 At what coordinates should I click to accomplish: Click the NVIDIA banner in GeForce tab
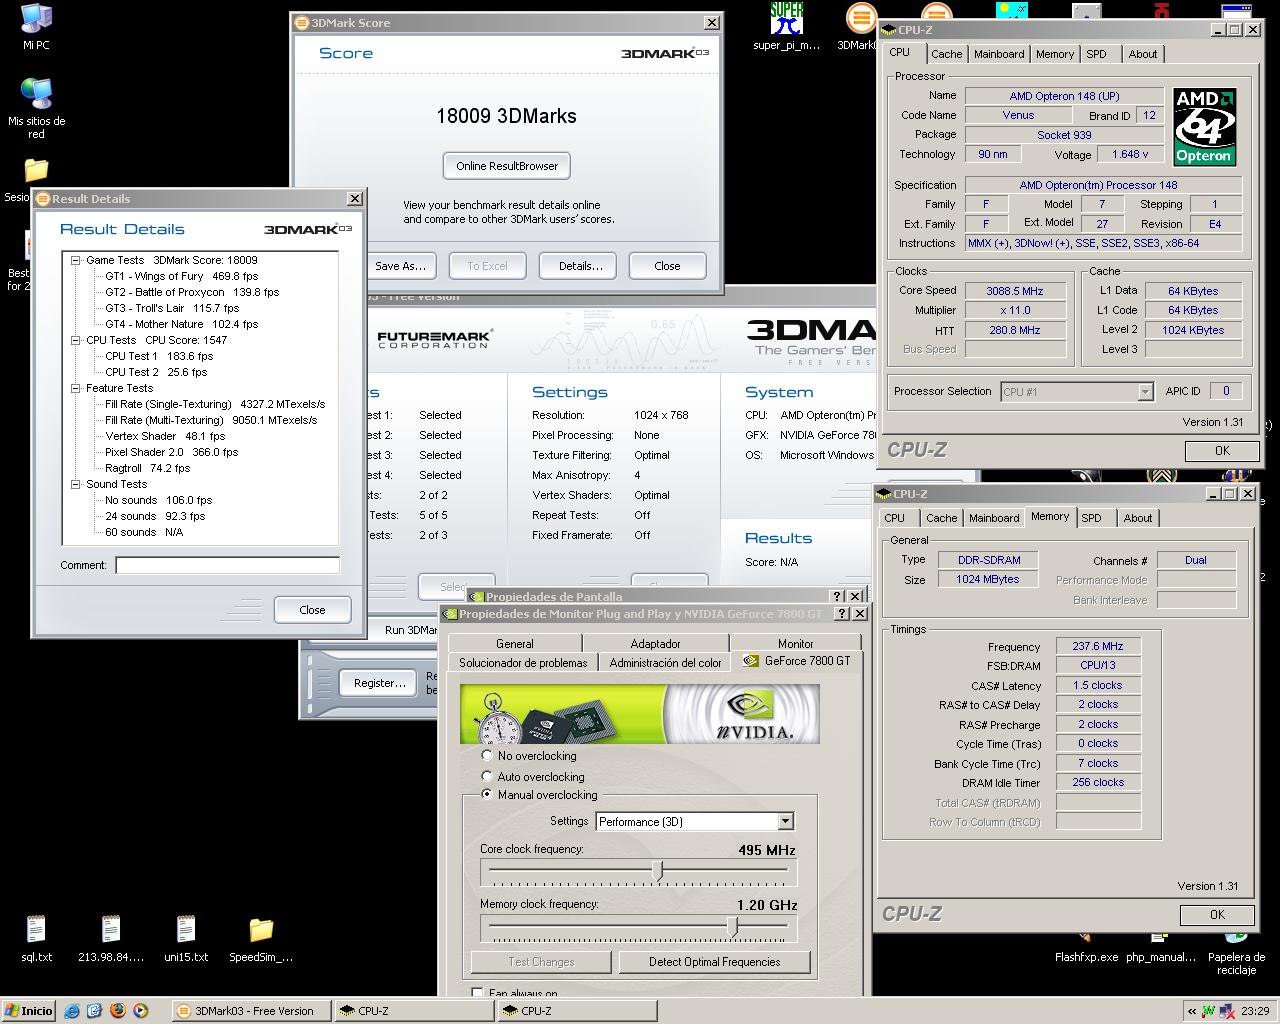pyautogui.click(x=640, y=714)
